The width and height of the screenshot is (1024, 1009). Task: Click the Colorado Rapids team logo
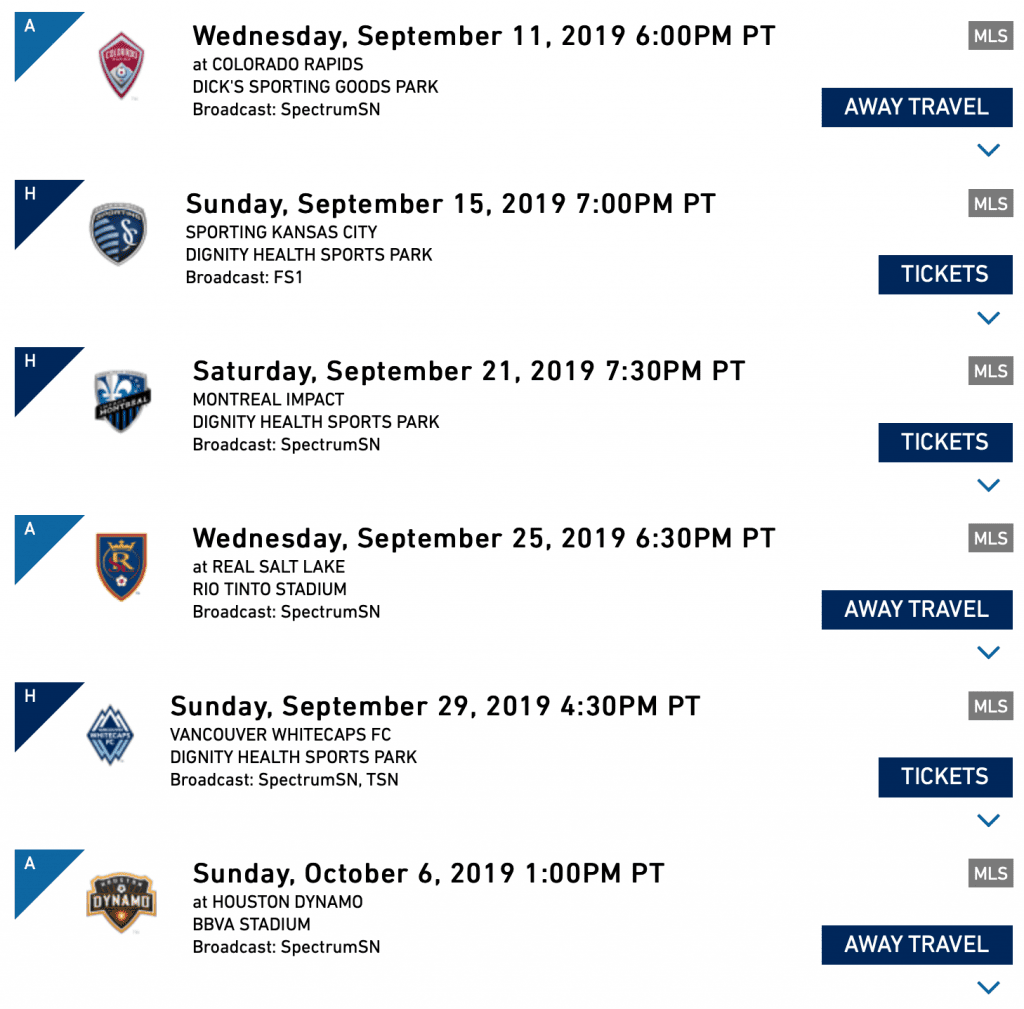click(x=121, y=65)
